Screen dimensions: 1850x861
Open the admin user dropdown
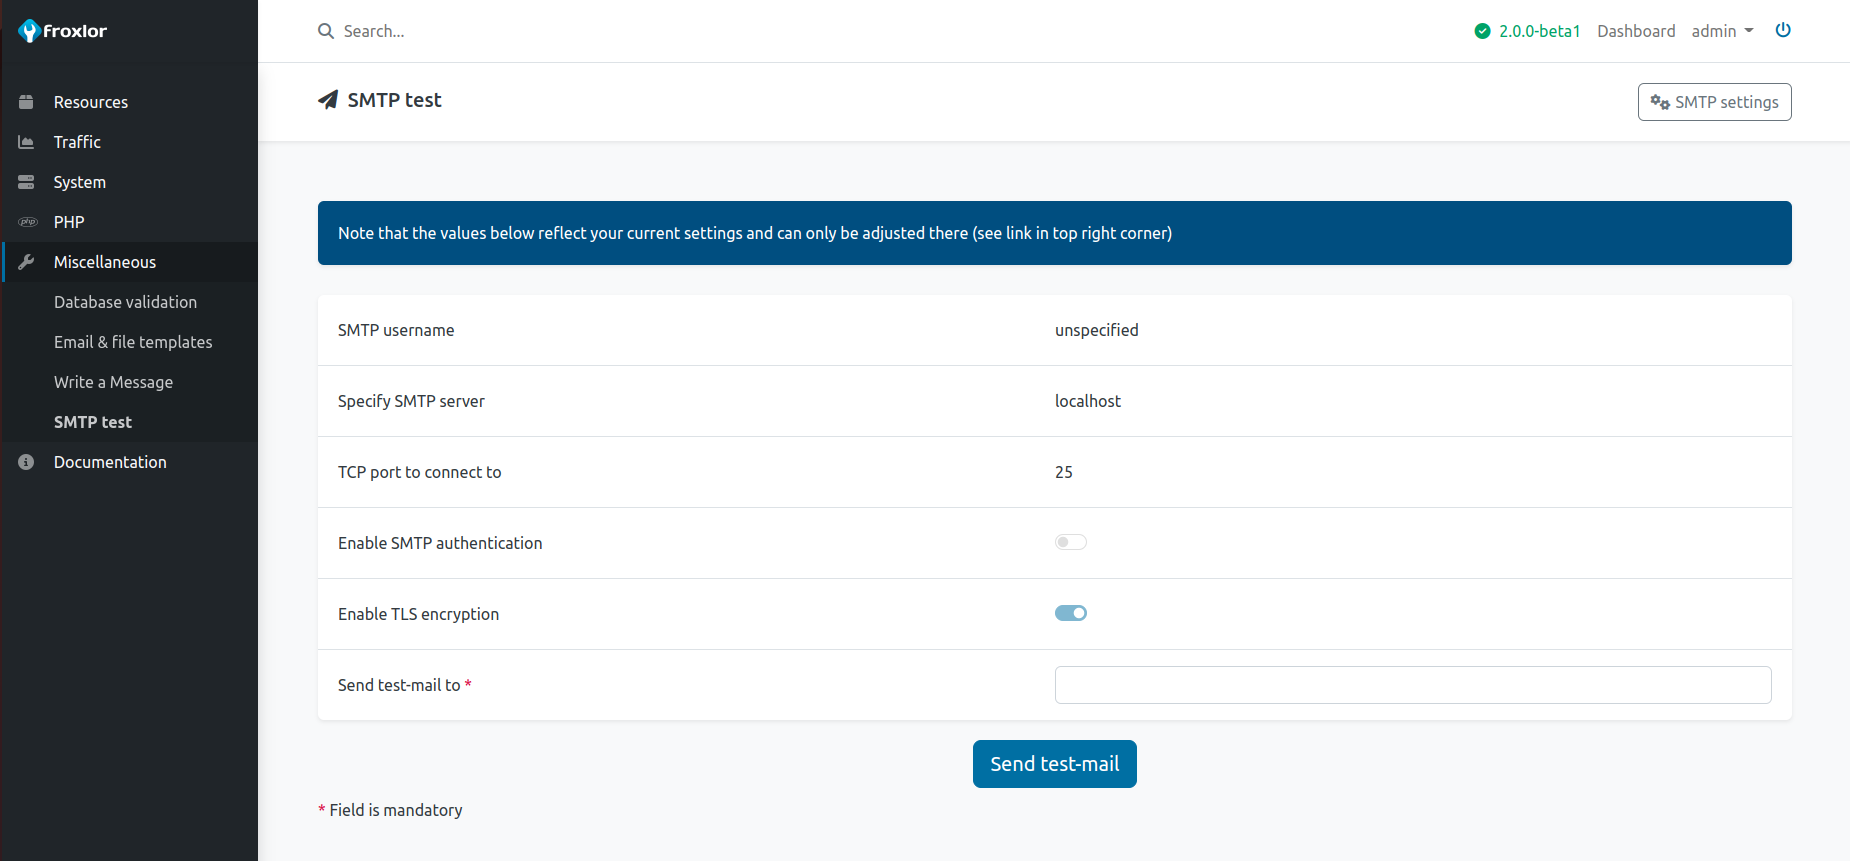pyautogui.click(x=1722, y=31)
